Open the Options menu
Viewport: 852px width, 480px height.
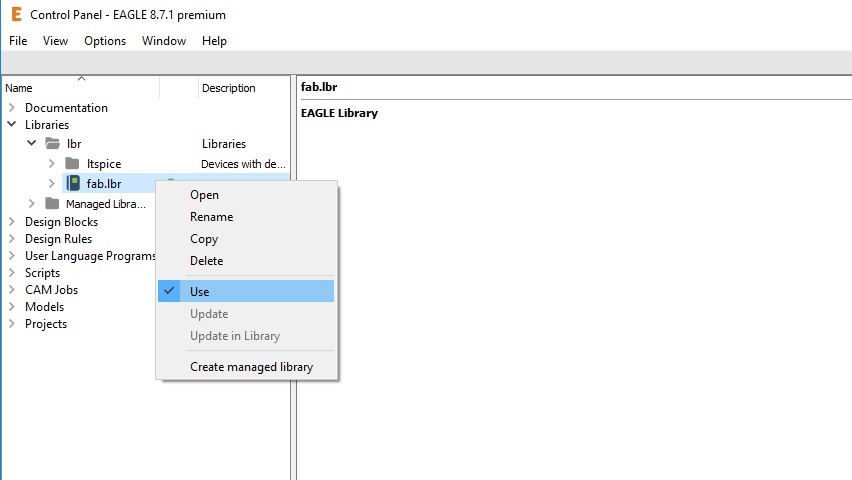tap(105, 41)
